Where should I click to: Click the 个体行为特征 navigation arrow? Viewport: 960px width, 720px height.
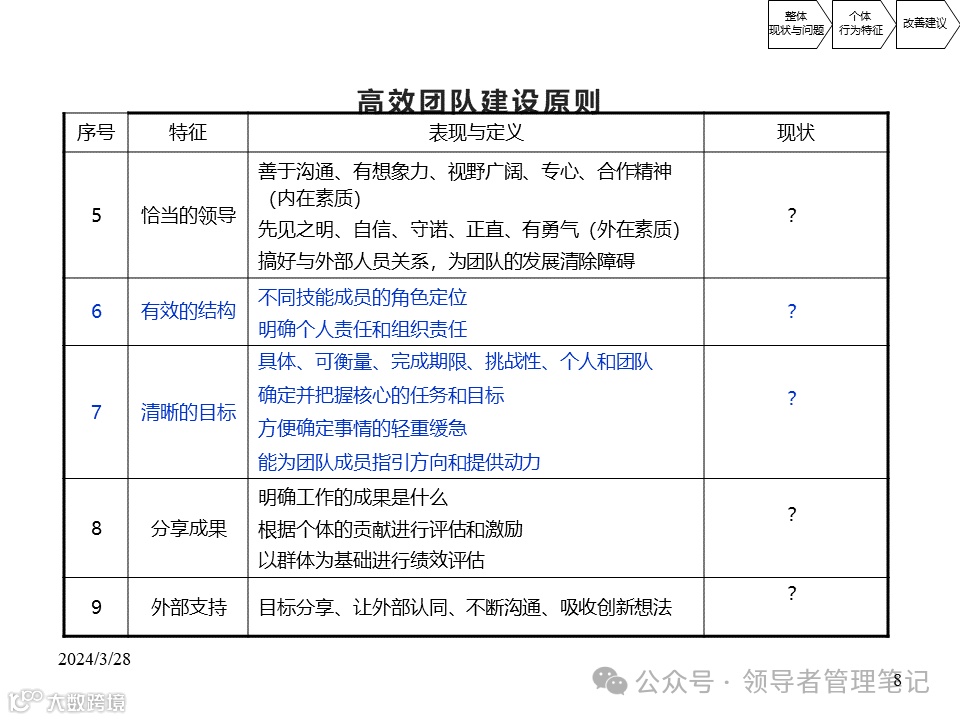862,24
